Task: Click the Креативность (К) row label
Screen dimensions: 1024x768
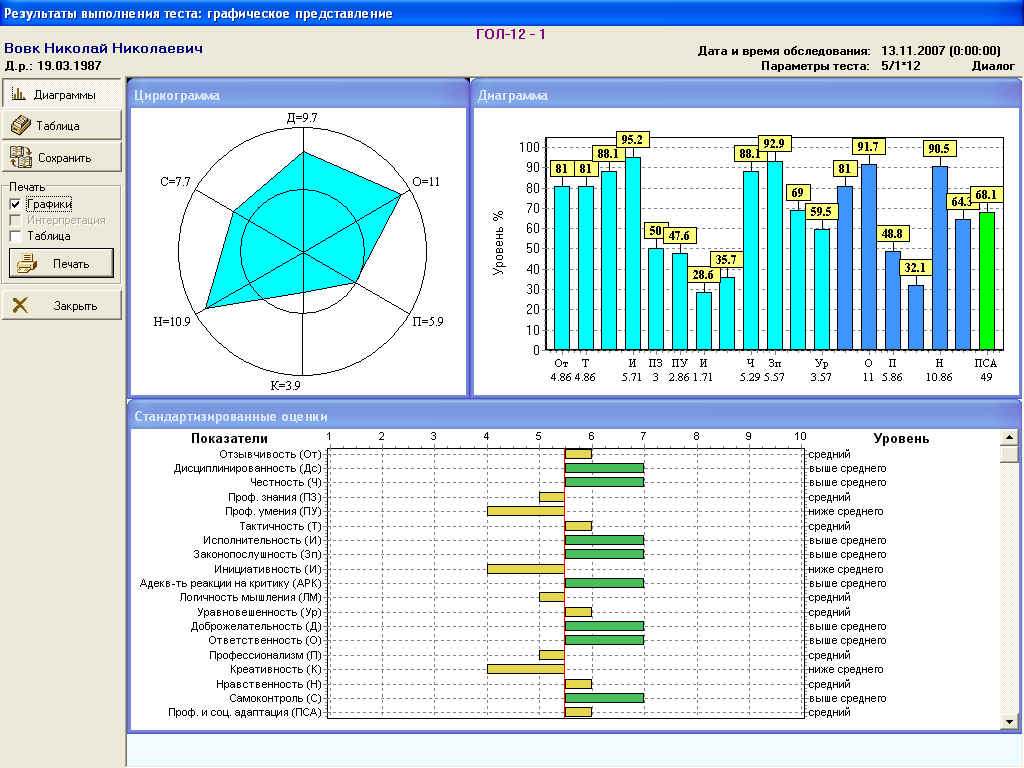Action: click(x=276, y=669)
